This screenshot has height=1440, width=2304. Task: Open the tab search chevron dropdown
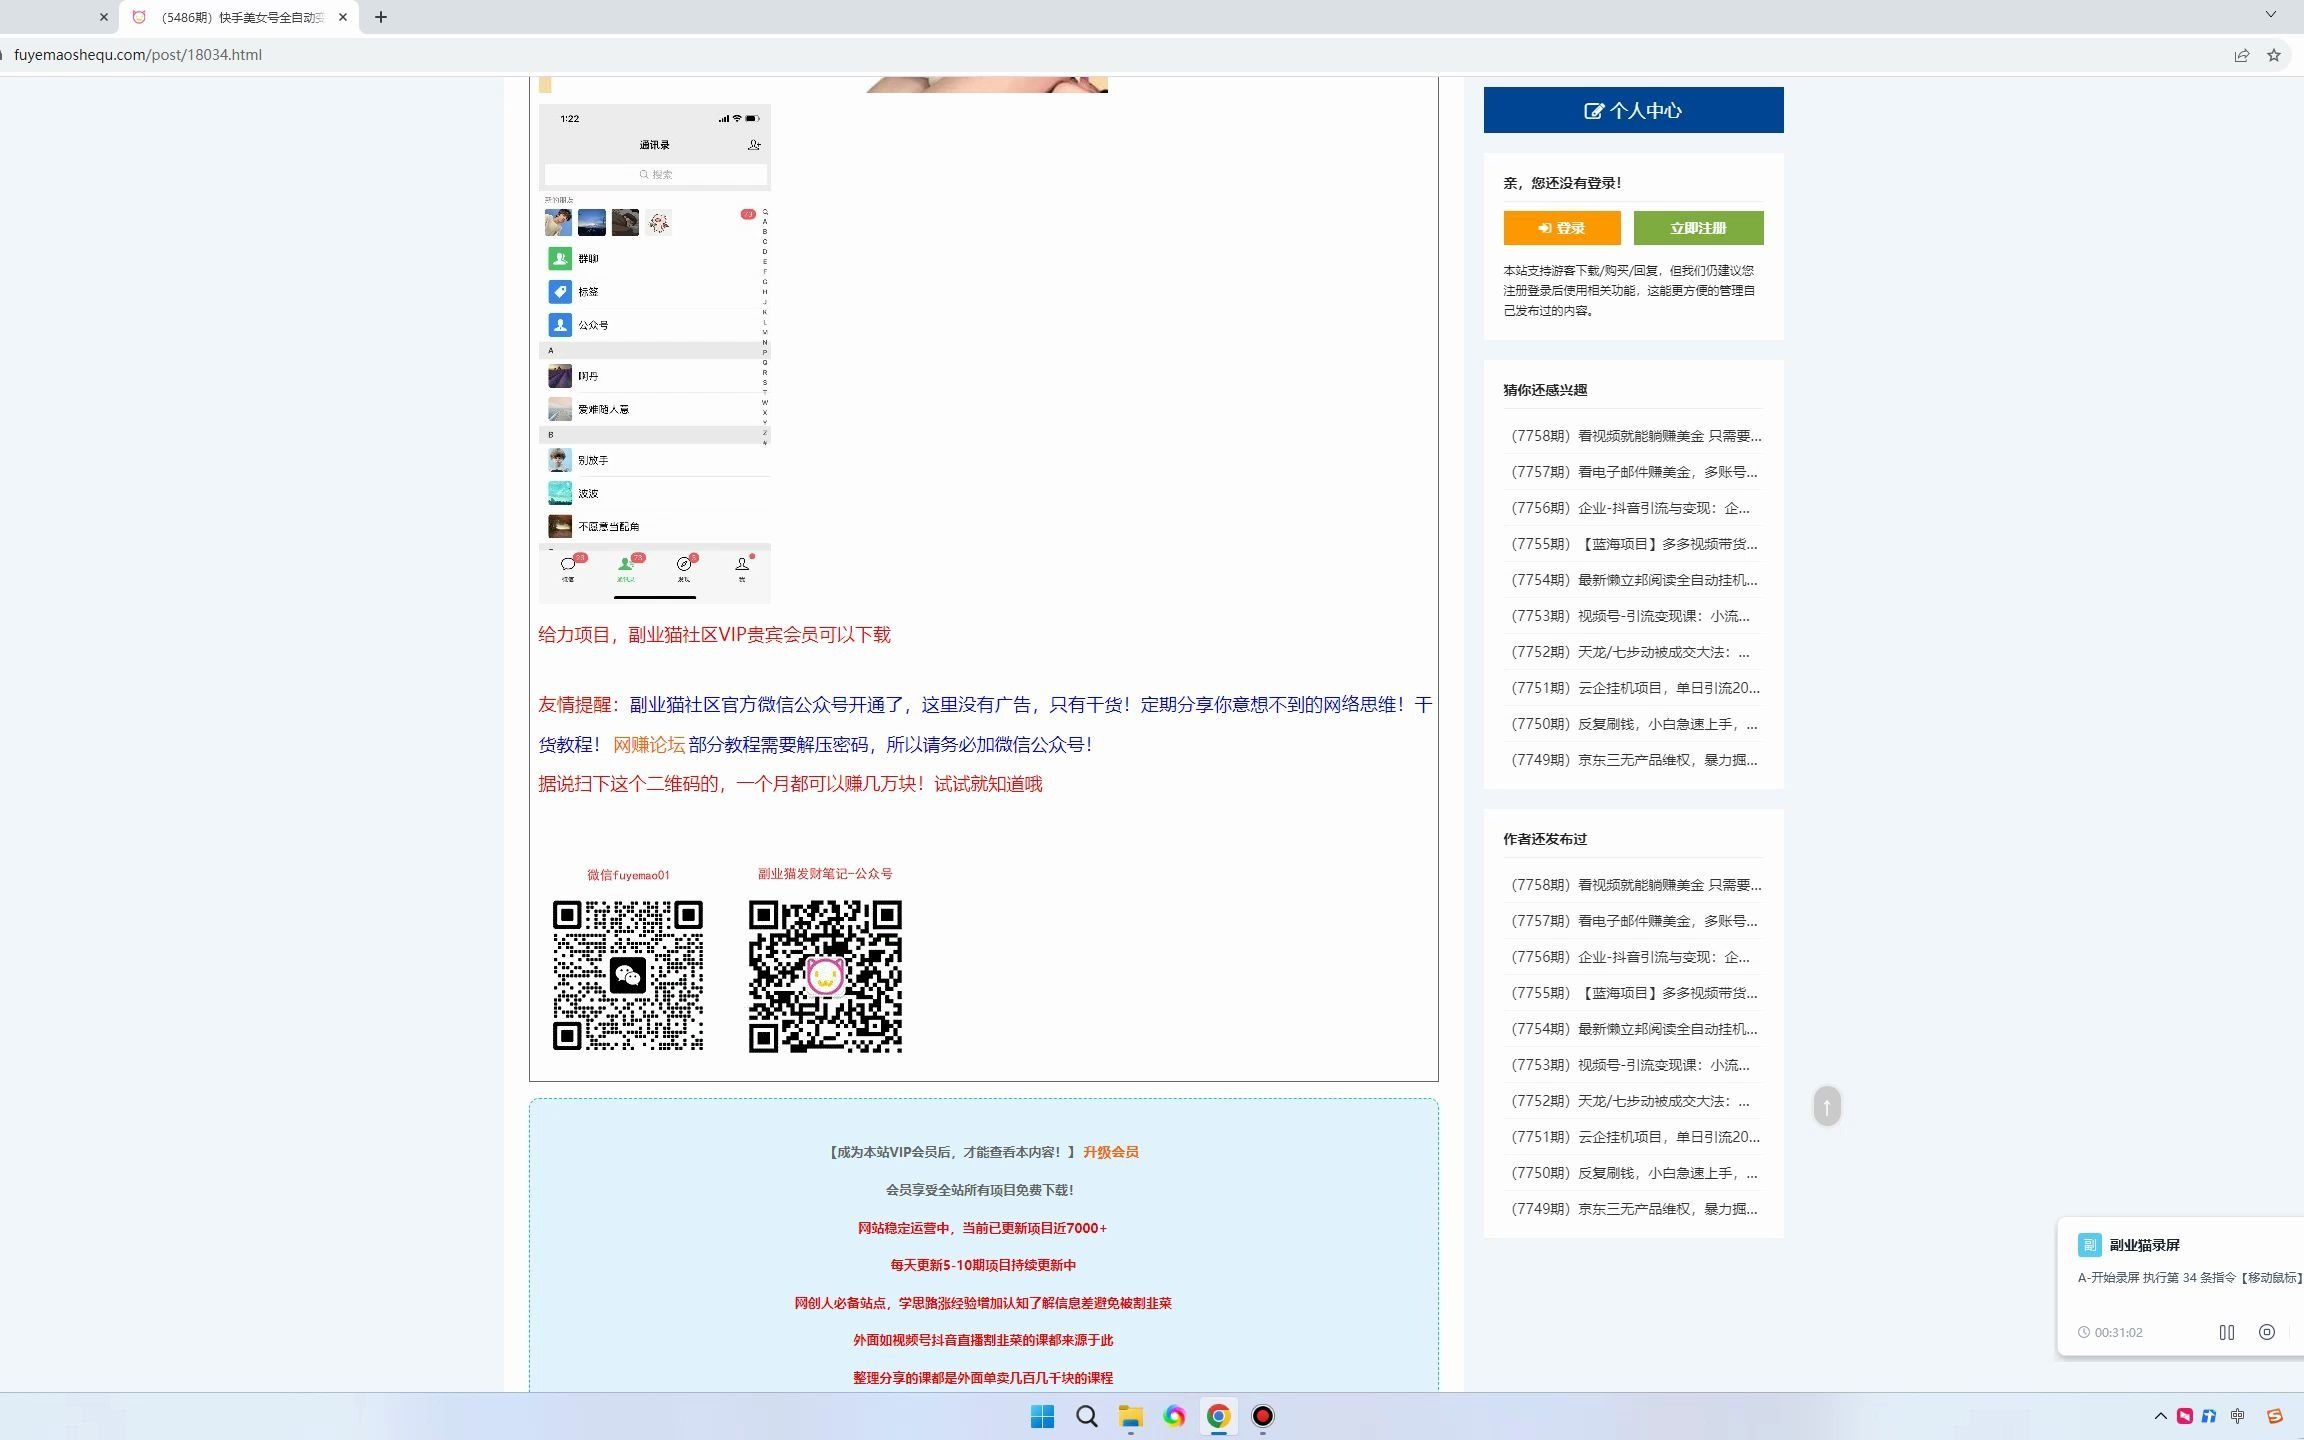[x=2271, y=14]
